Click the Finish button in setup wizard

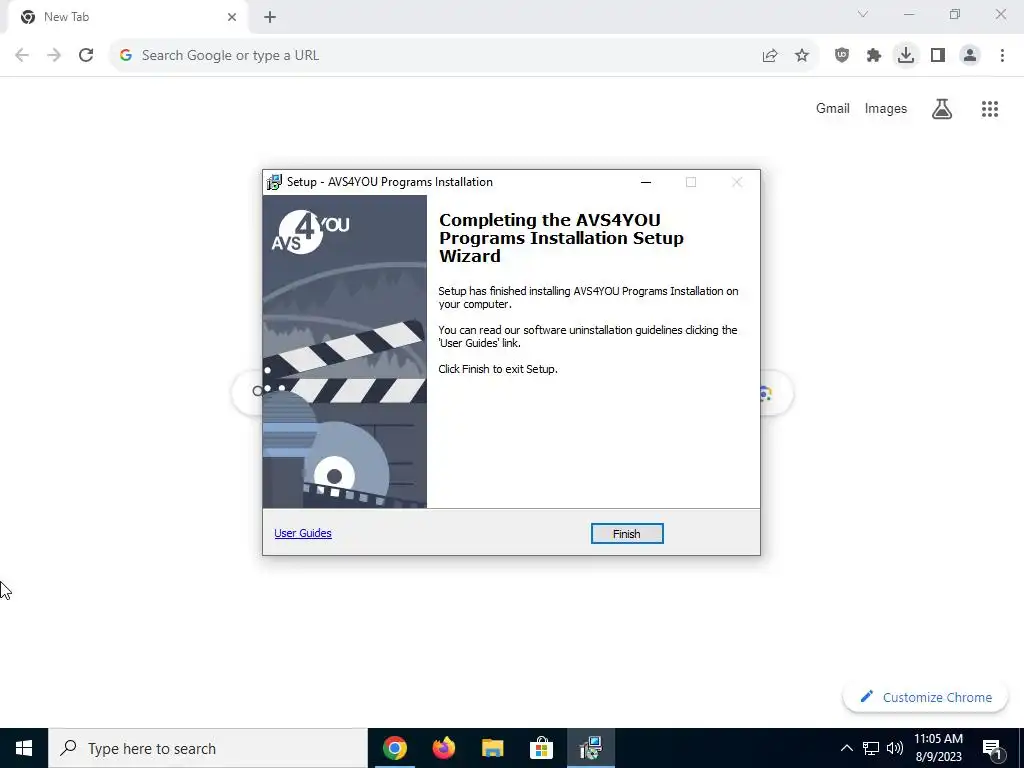tap(627, 534)
